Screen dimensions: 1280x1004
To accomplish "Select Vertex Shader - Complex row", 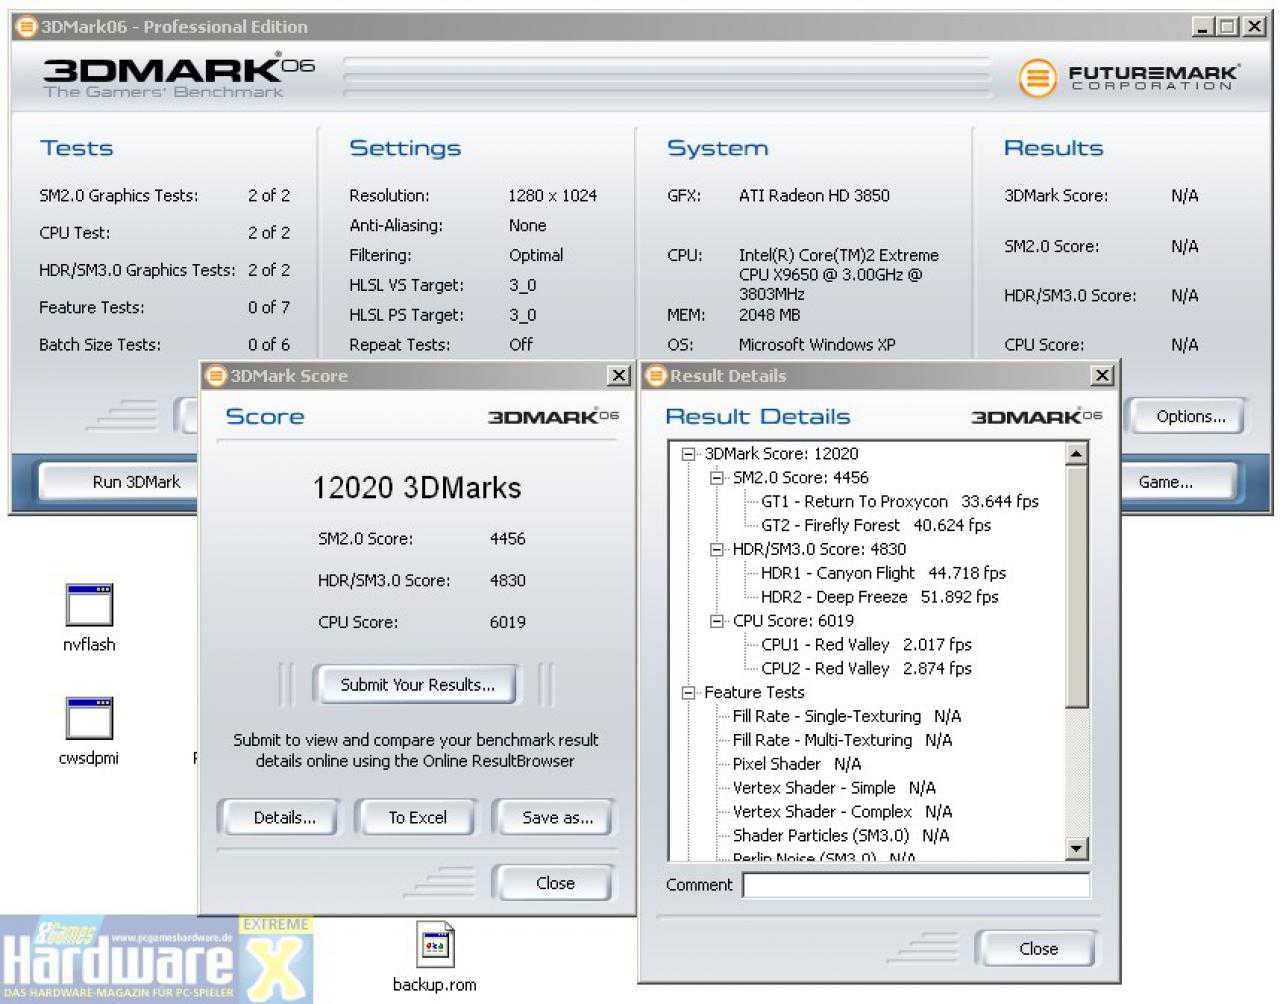I will (x=842, y=812).
